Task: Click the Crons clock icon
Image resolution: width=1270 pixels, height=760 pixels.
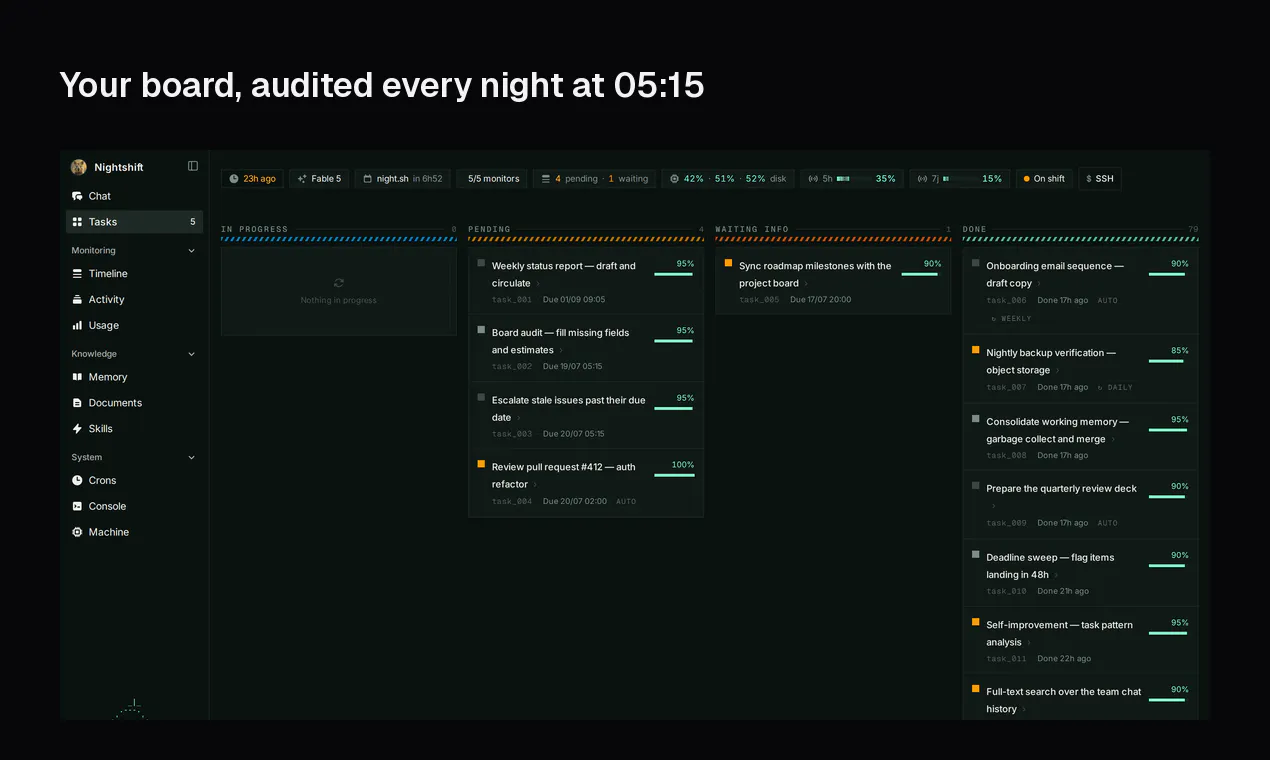Action: 78,480
